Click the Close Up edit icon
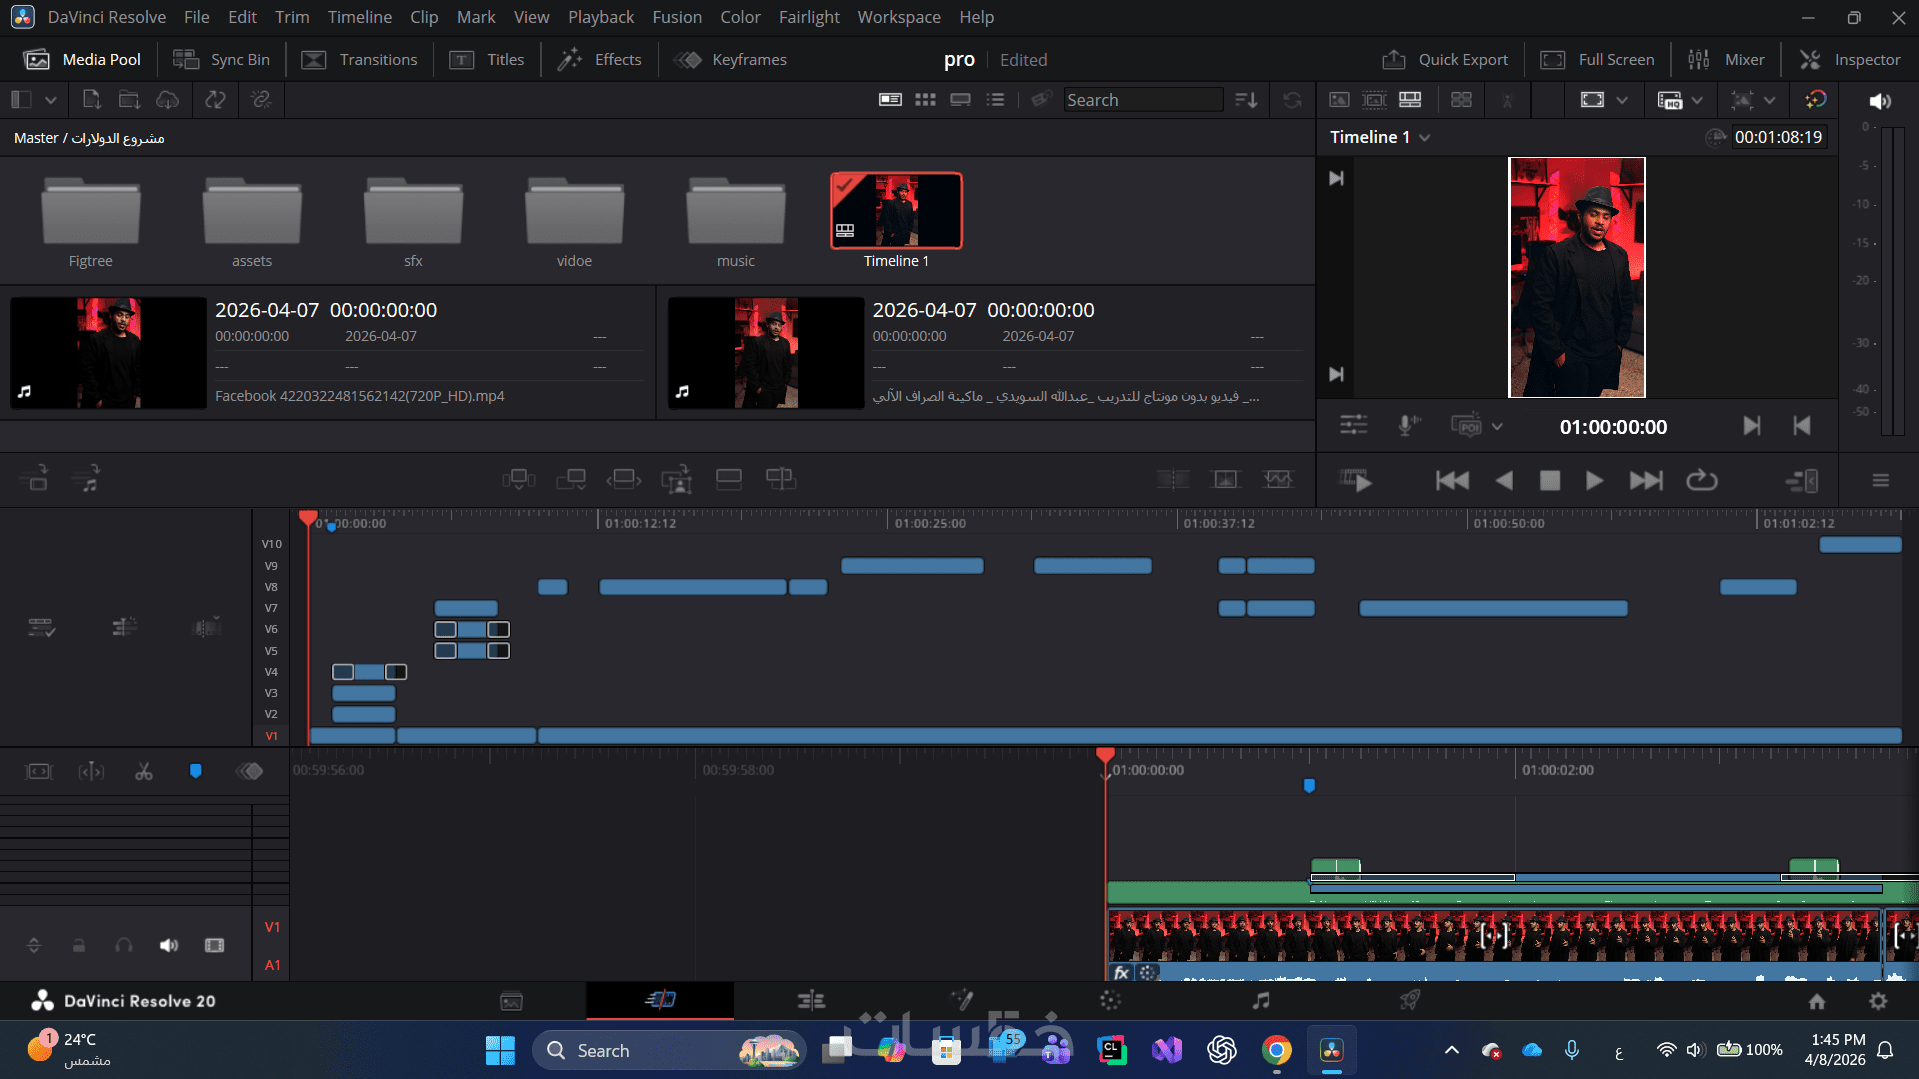This screenshot has height=1079, width=1919. [x=677, y=479]
